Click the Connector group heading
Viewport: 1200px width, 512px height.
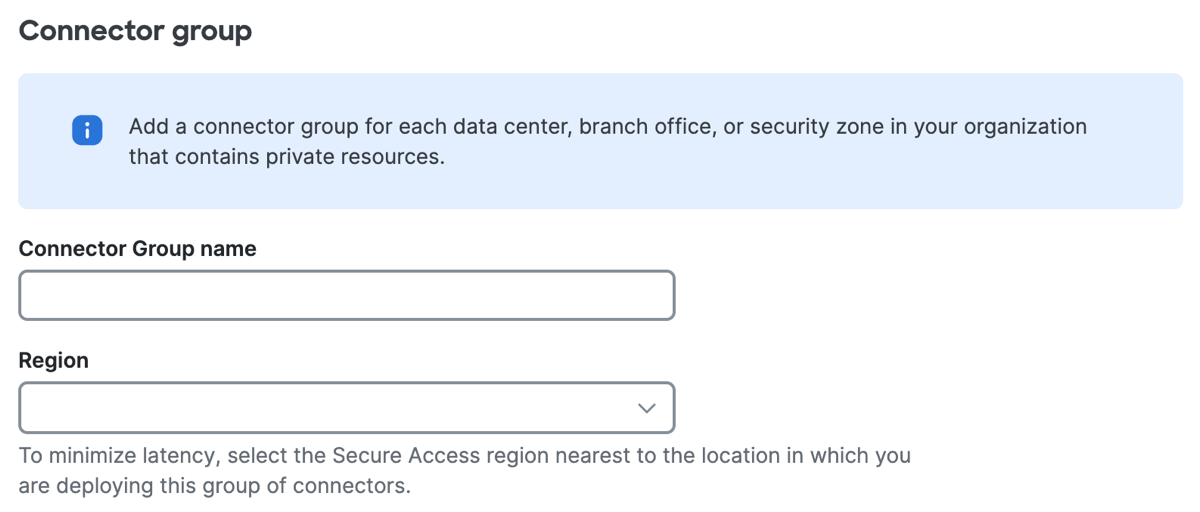tap(136, 31)
